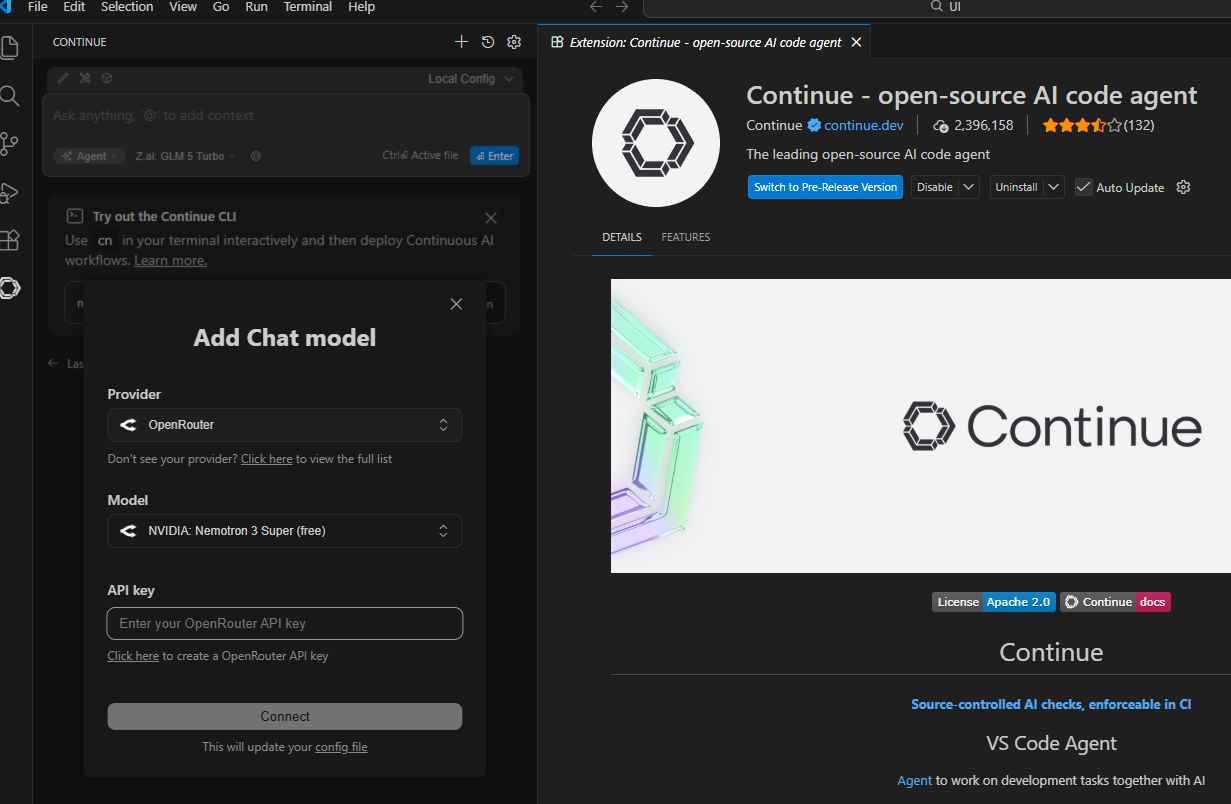Focus the Ask anything chat input
The image size is (1231, 804).
point(286,116)
